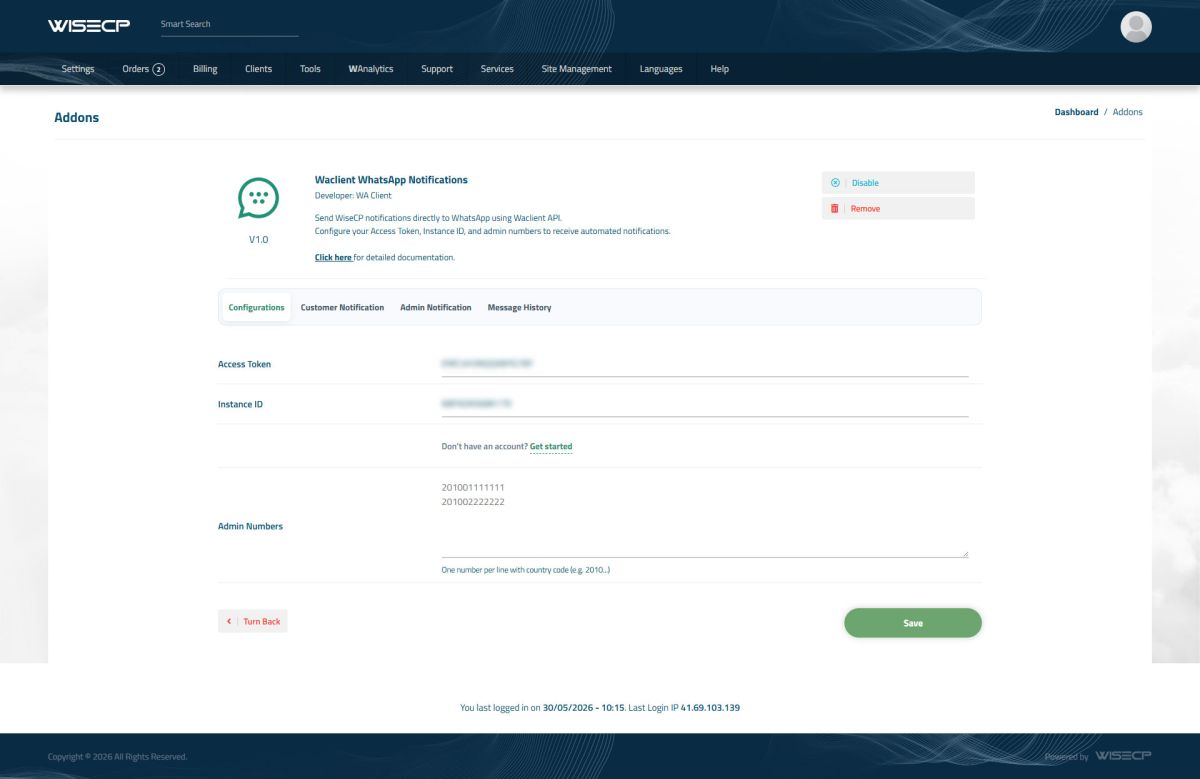Open the Site Management menu

tap(576, 69)
